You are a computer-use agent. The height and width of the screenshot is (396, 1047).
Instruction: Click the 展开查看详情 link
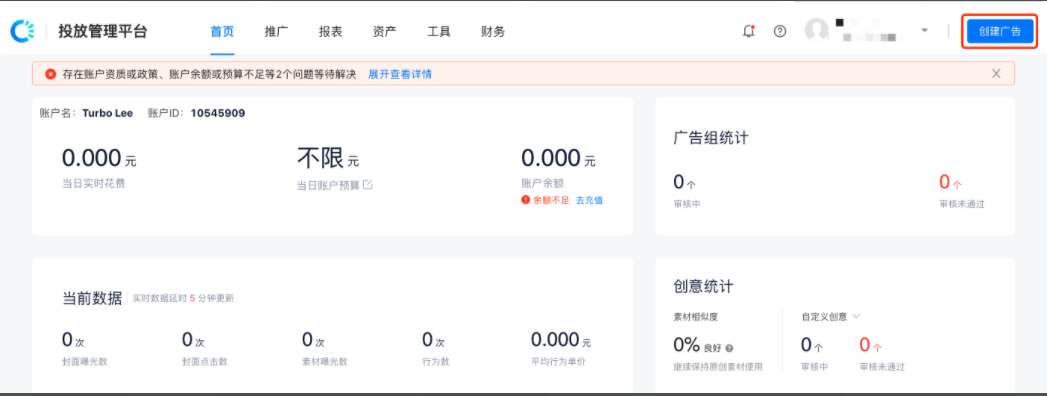pos(400,74)
